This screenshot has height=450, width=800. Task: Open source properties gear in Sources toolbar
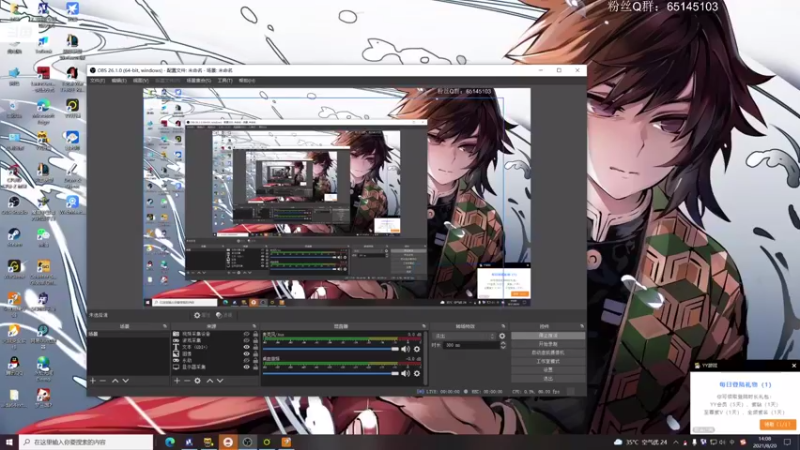(x=197, y=381)
